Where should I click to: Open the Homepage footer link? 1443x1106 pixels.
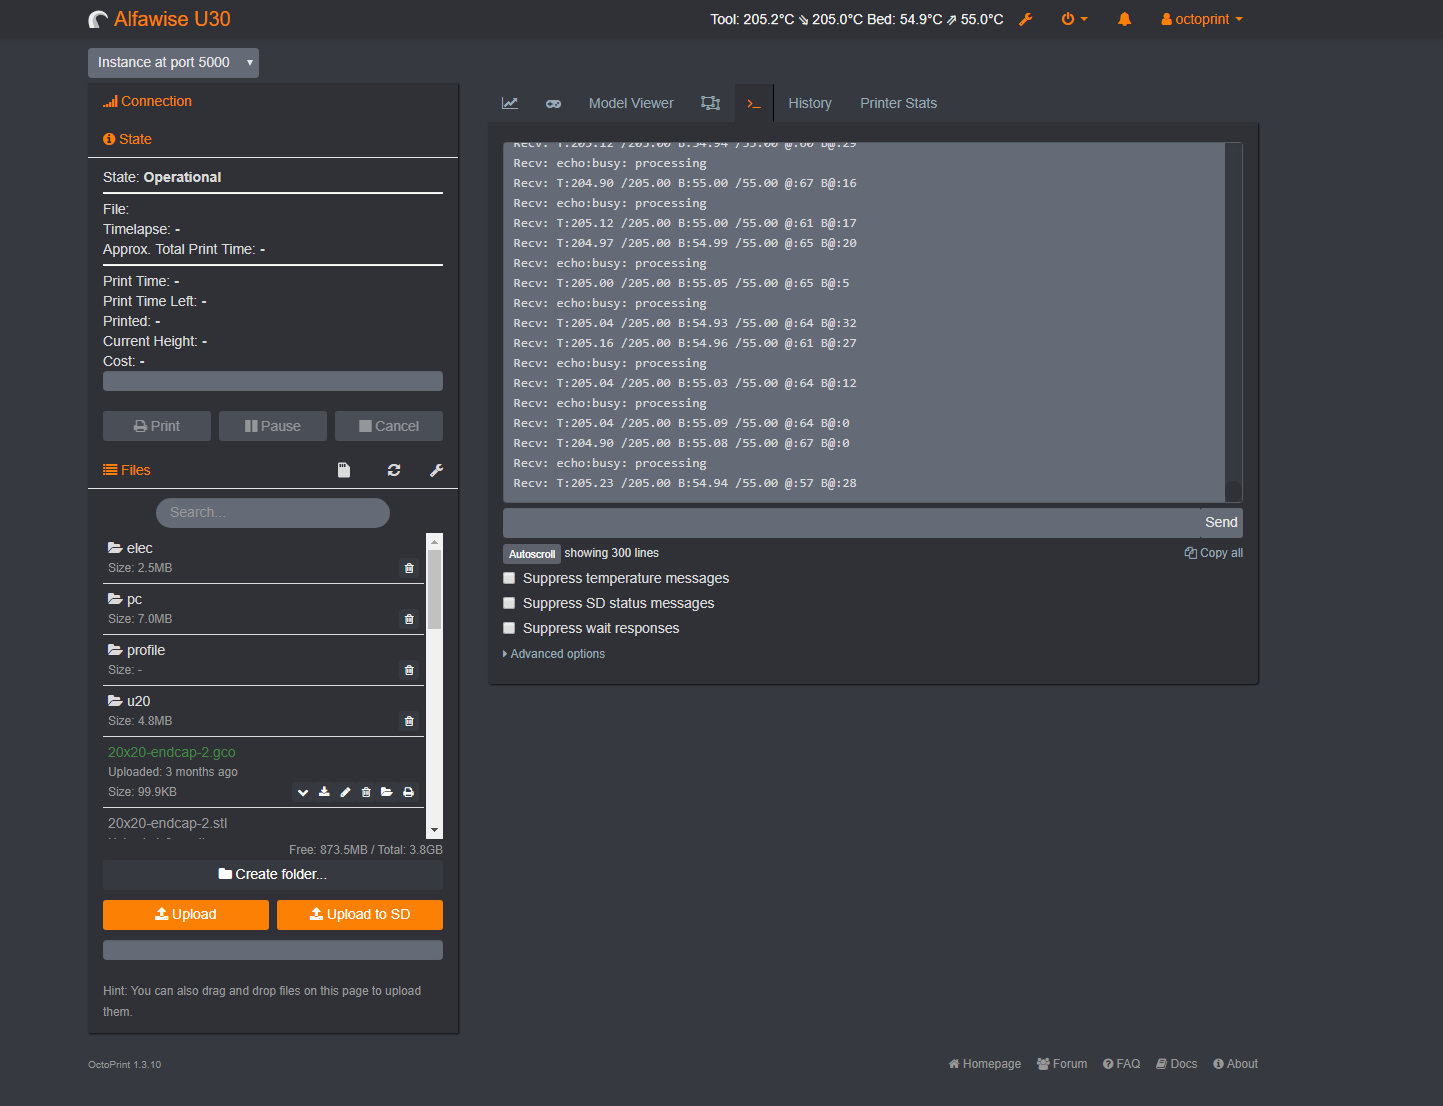985,1064
